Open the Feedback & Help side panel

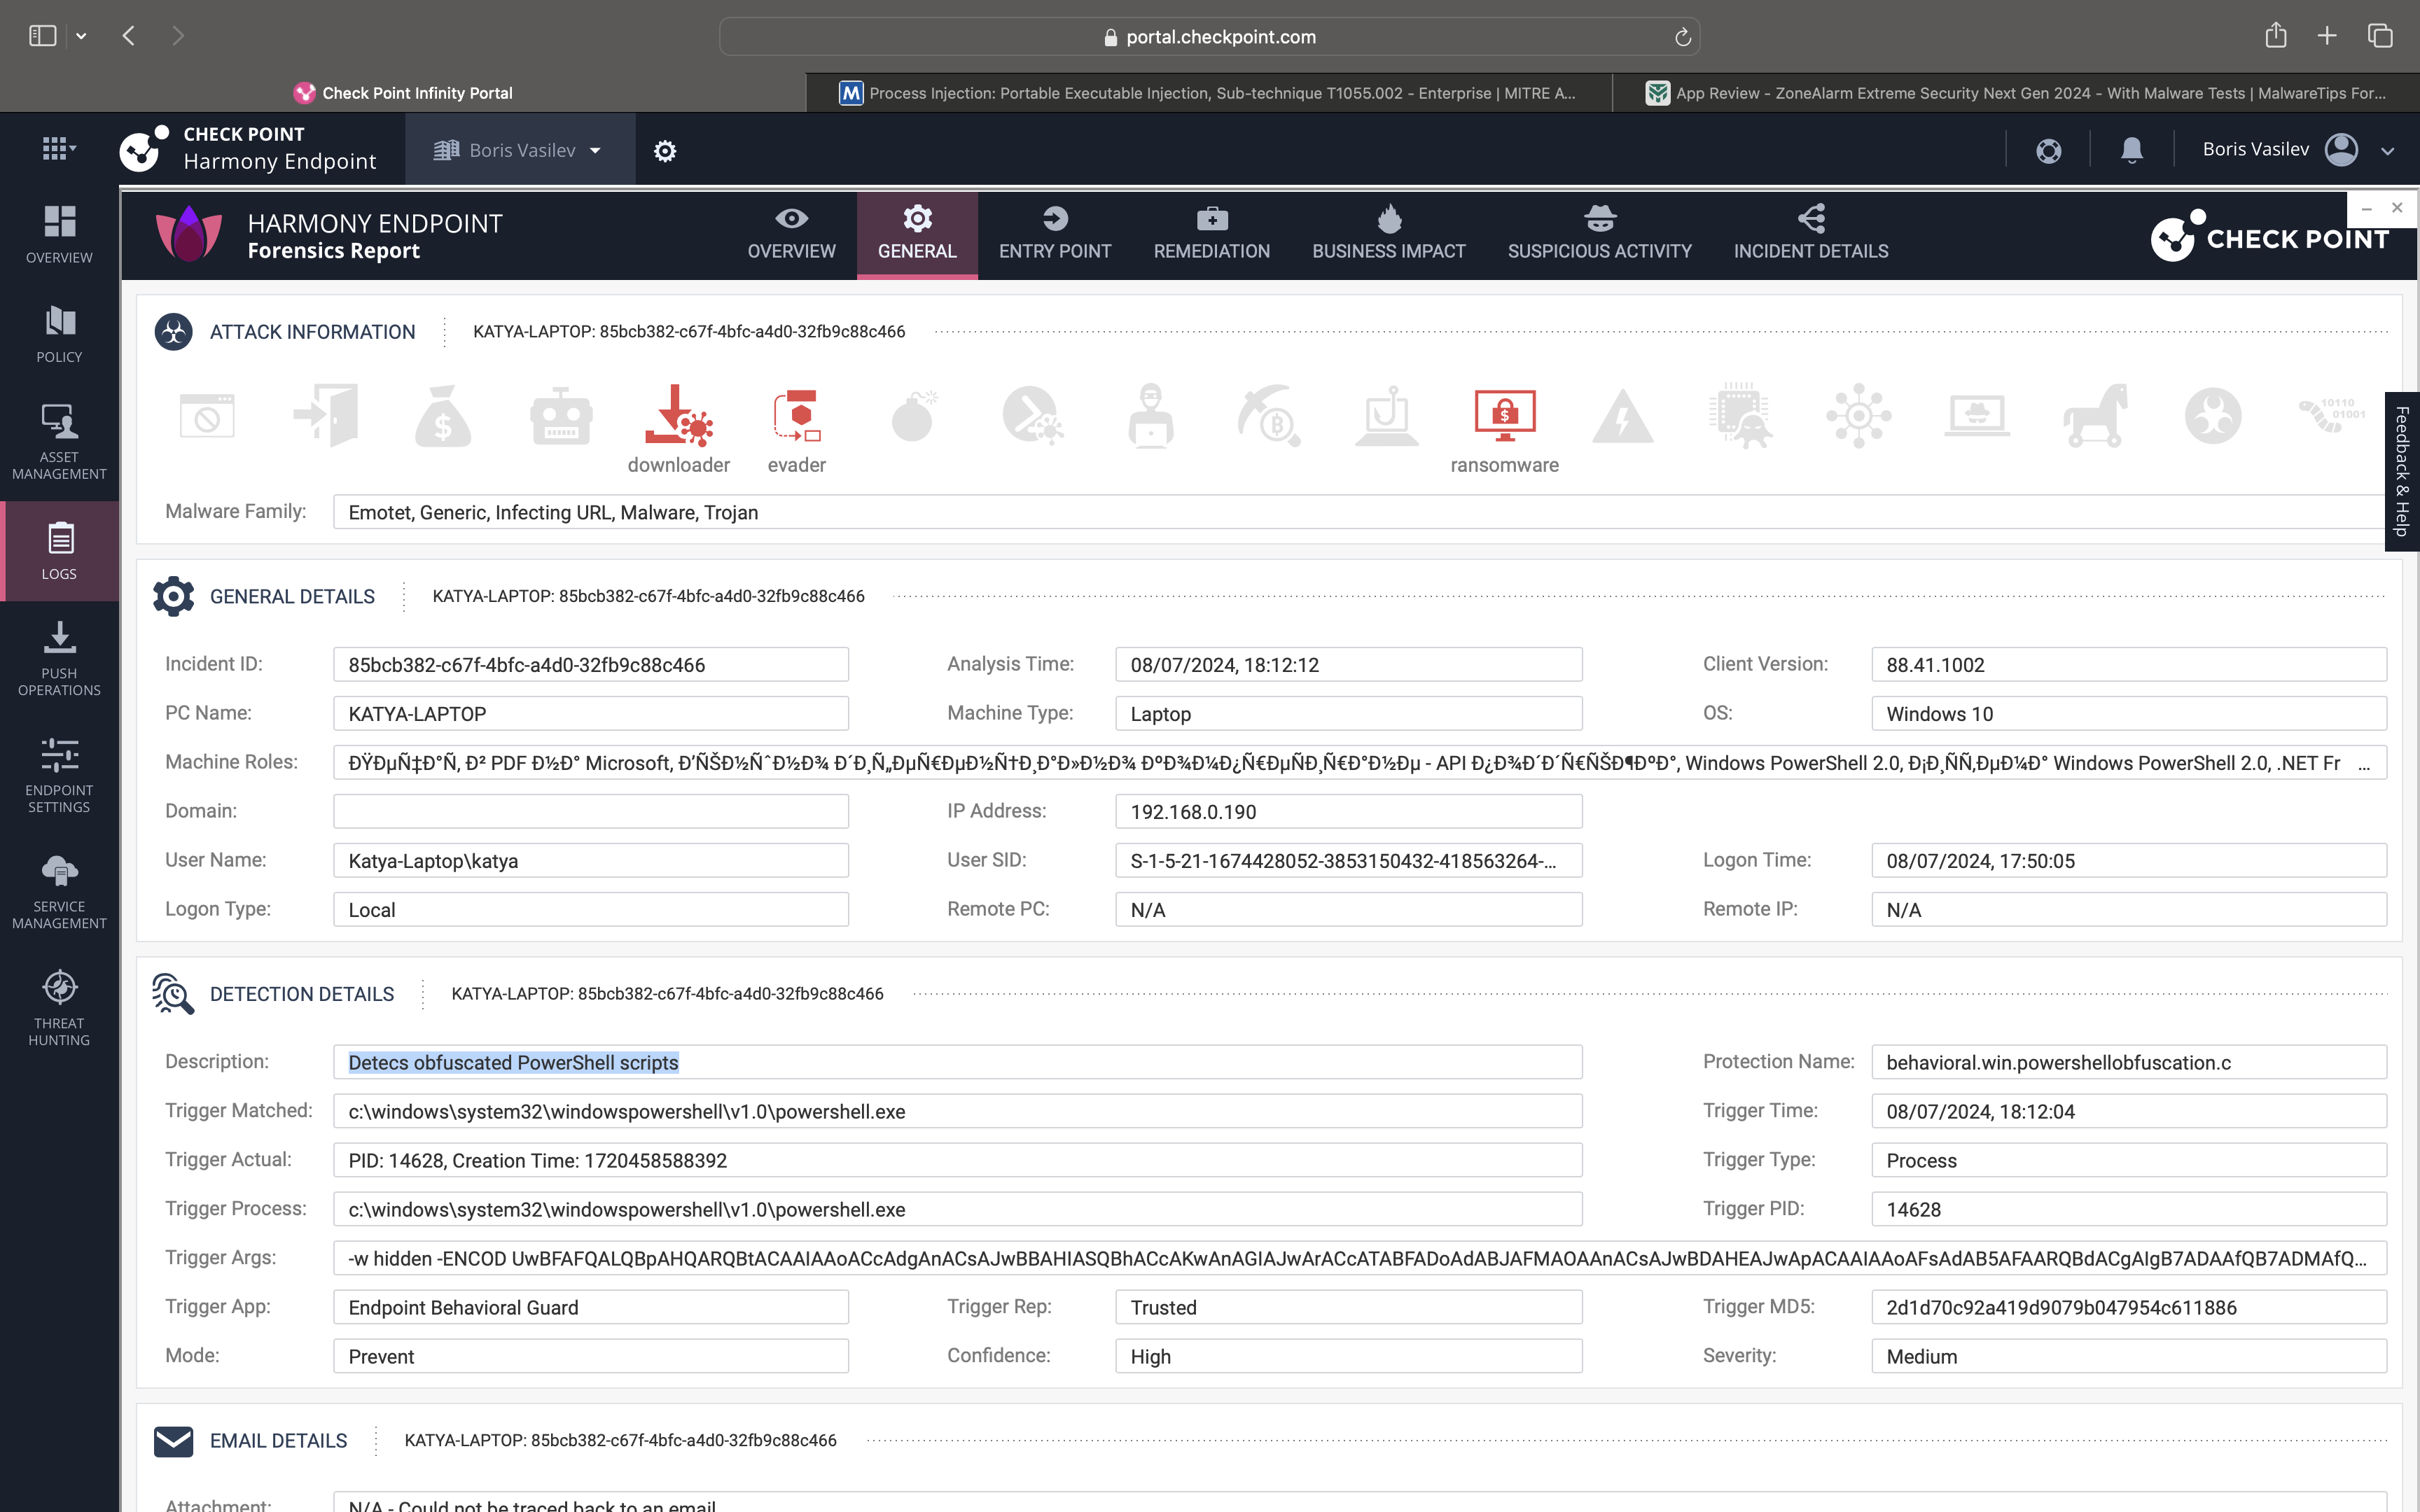click(2402, 471)
